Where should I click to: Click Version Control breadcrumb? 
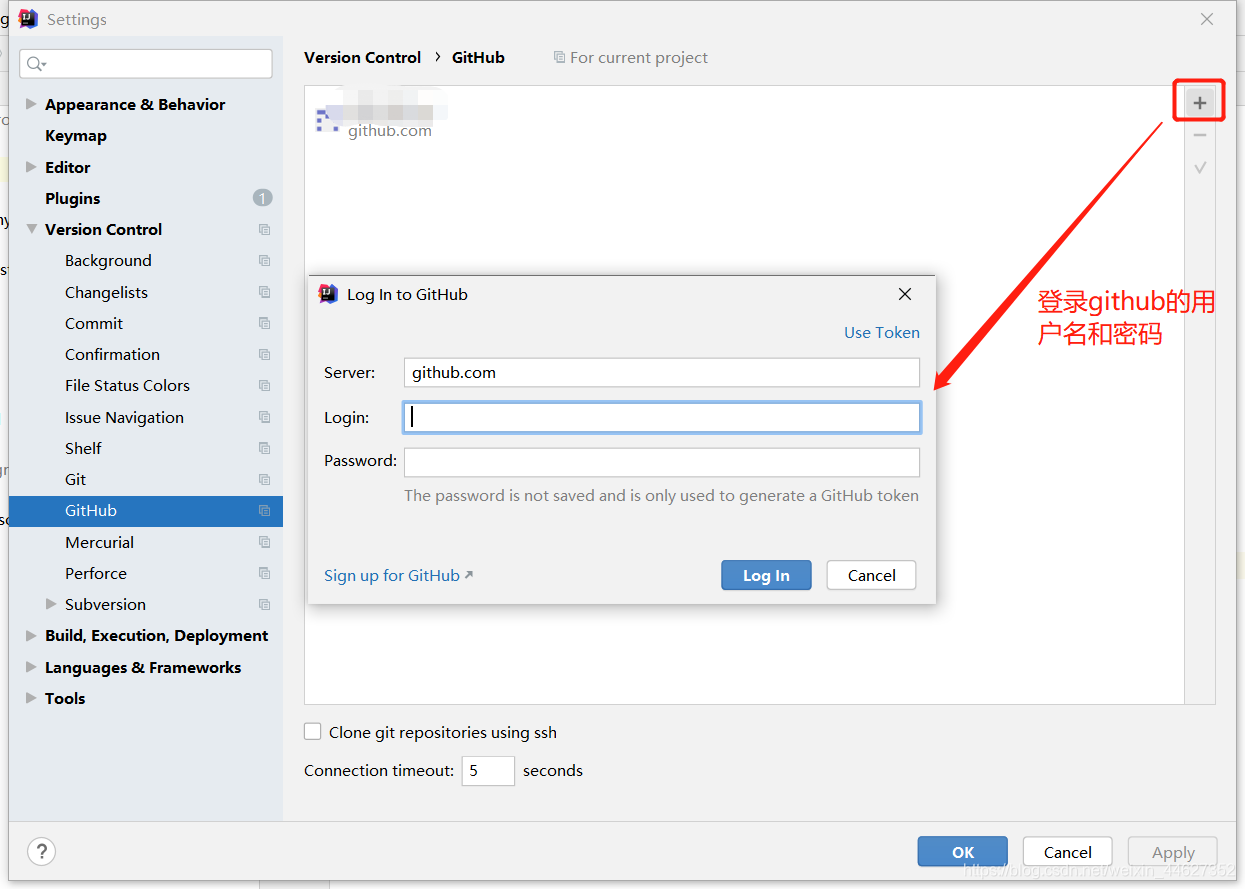tap(362, 58)
